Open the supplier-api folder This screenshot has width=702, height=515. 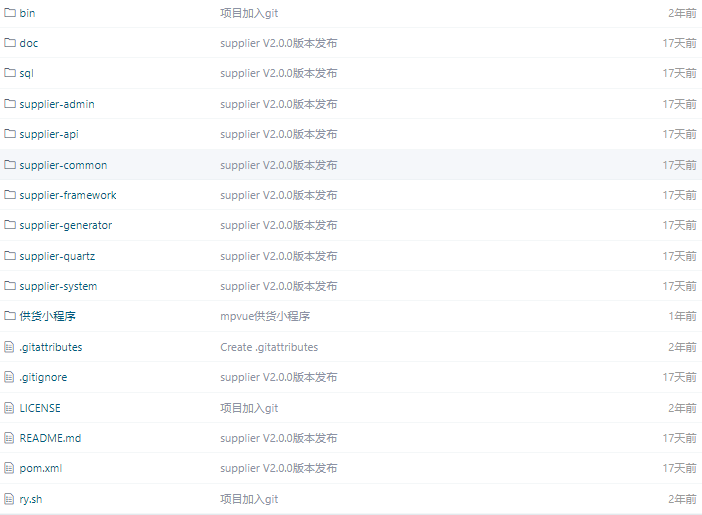click(x=48, y=134)
